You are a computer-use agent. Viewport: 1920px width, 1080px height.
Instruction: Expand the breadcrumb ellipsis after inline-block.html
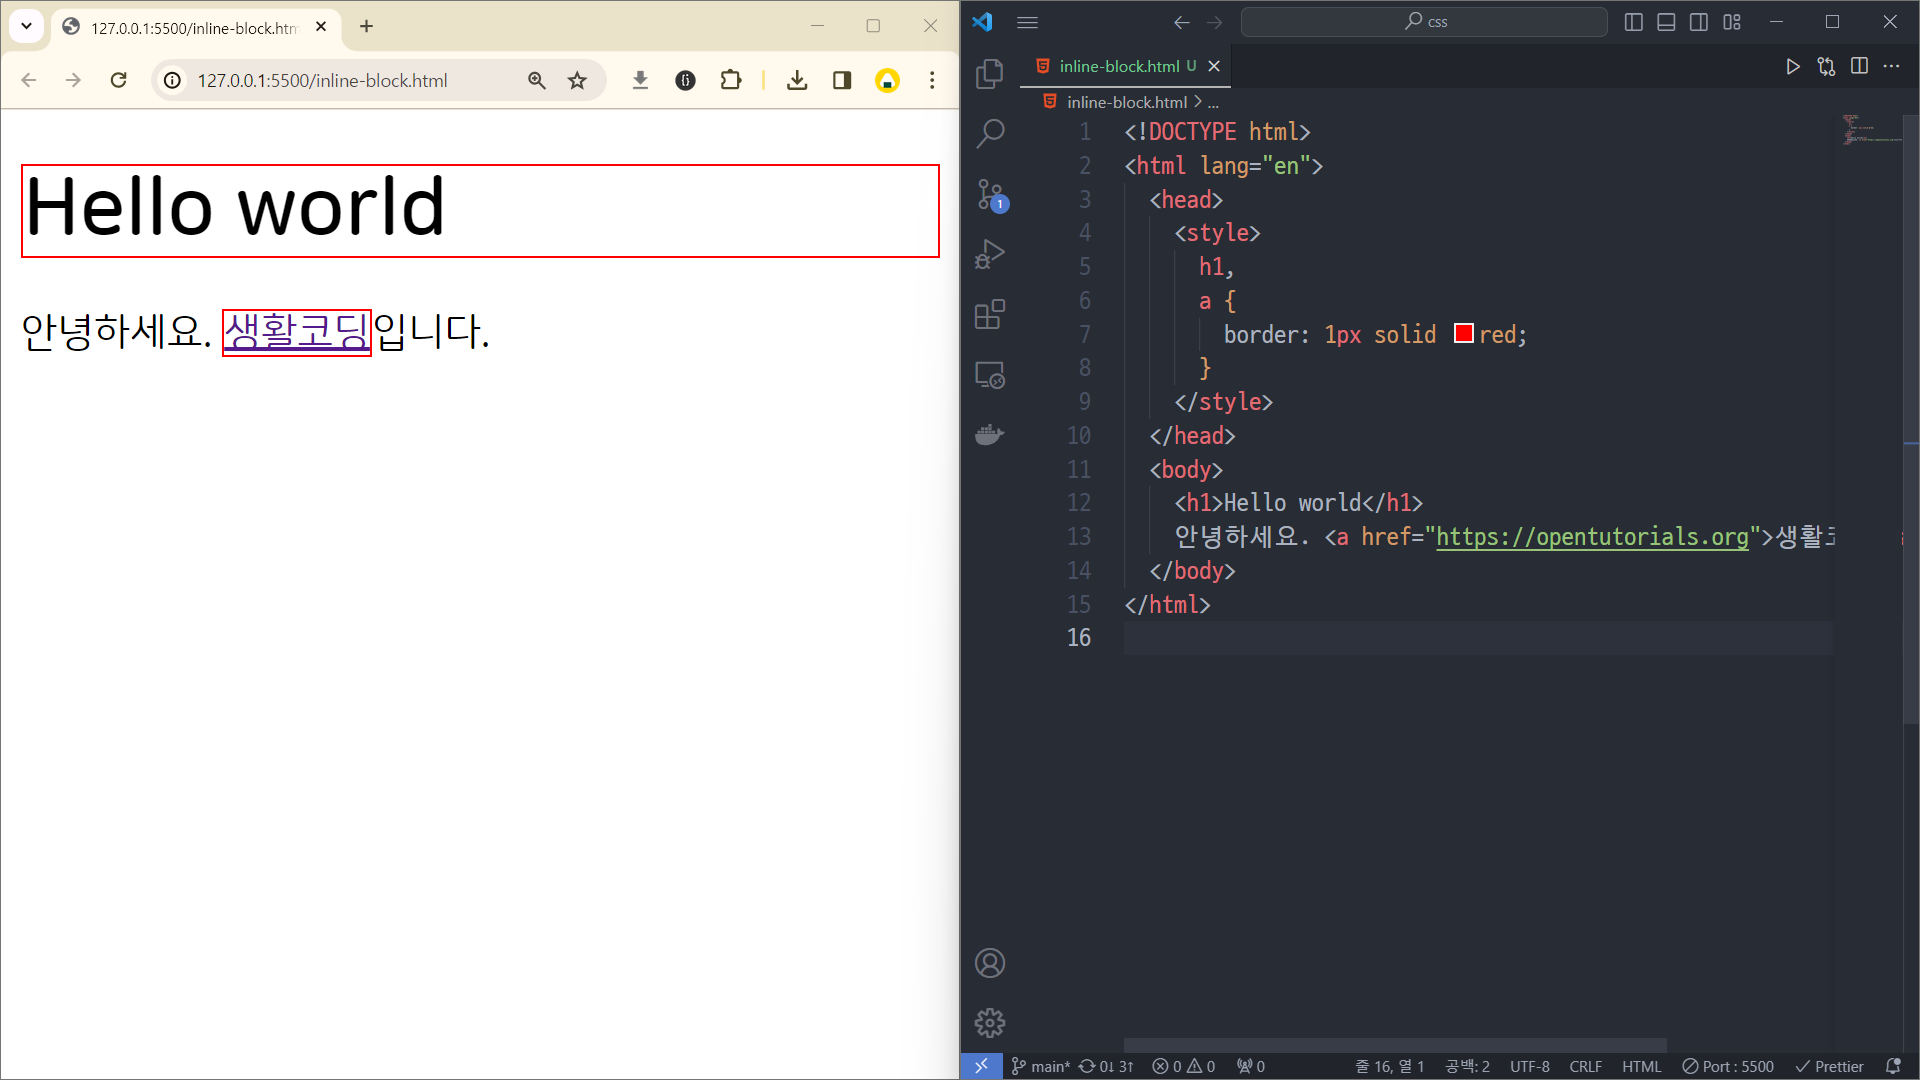pos(1213,102)
